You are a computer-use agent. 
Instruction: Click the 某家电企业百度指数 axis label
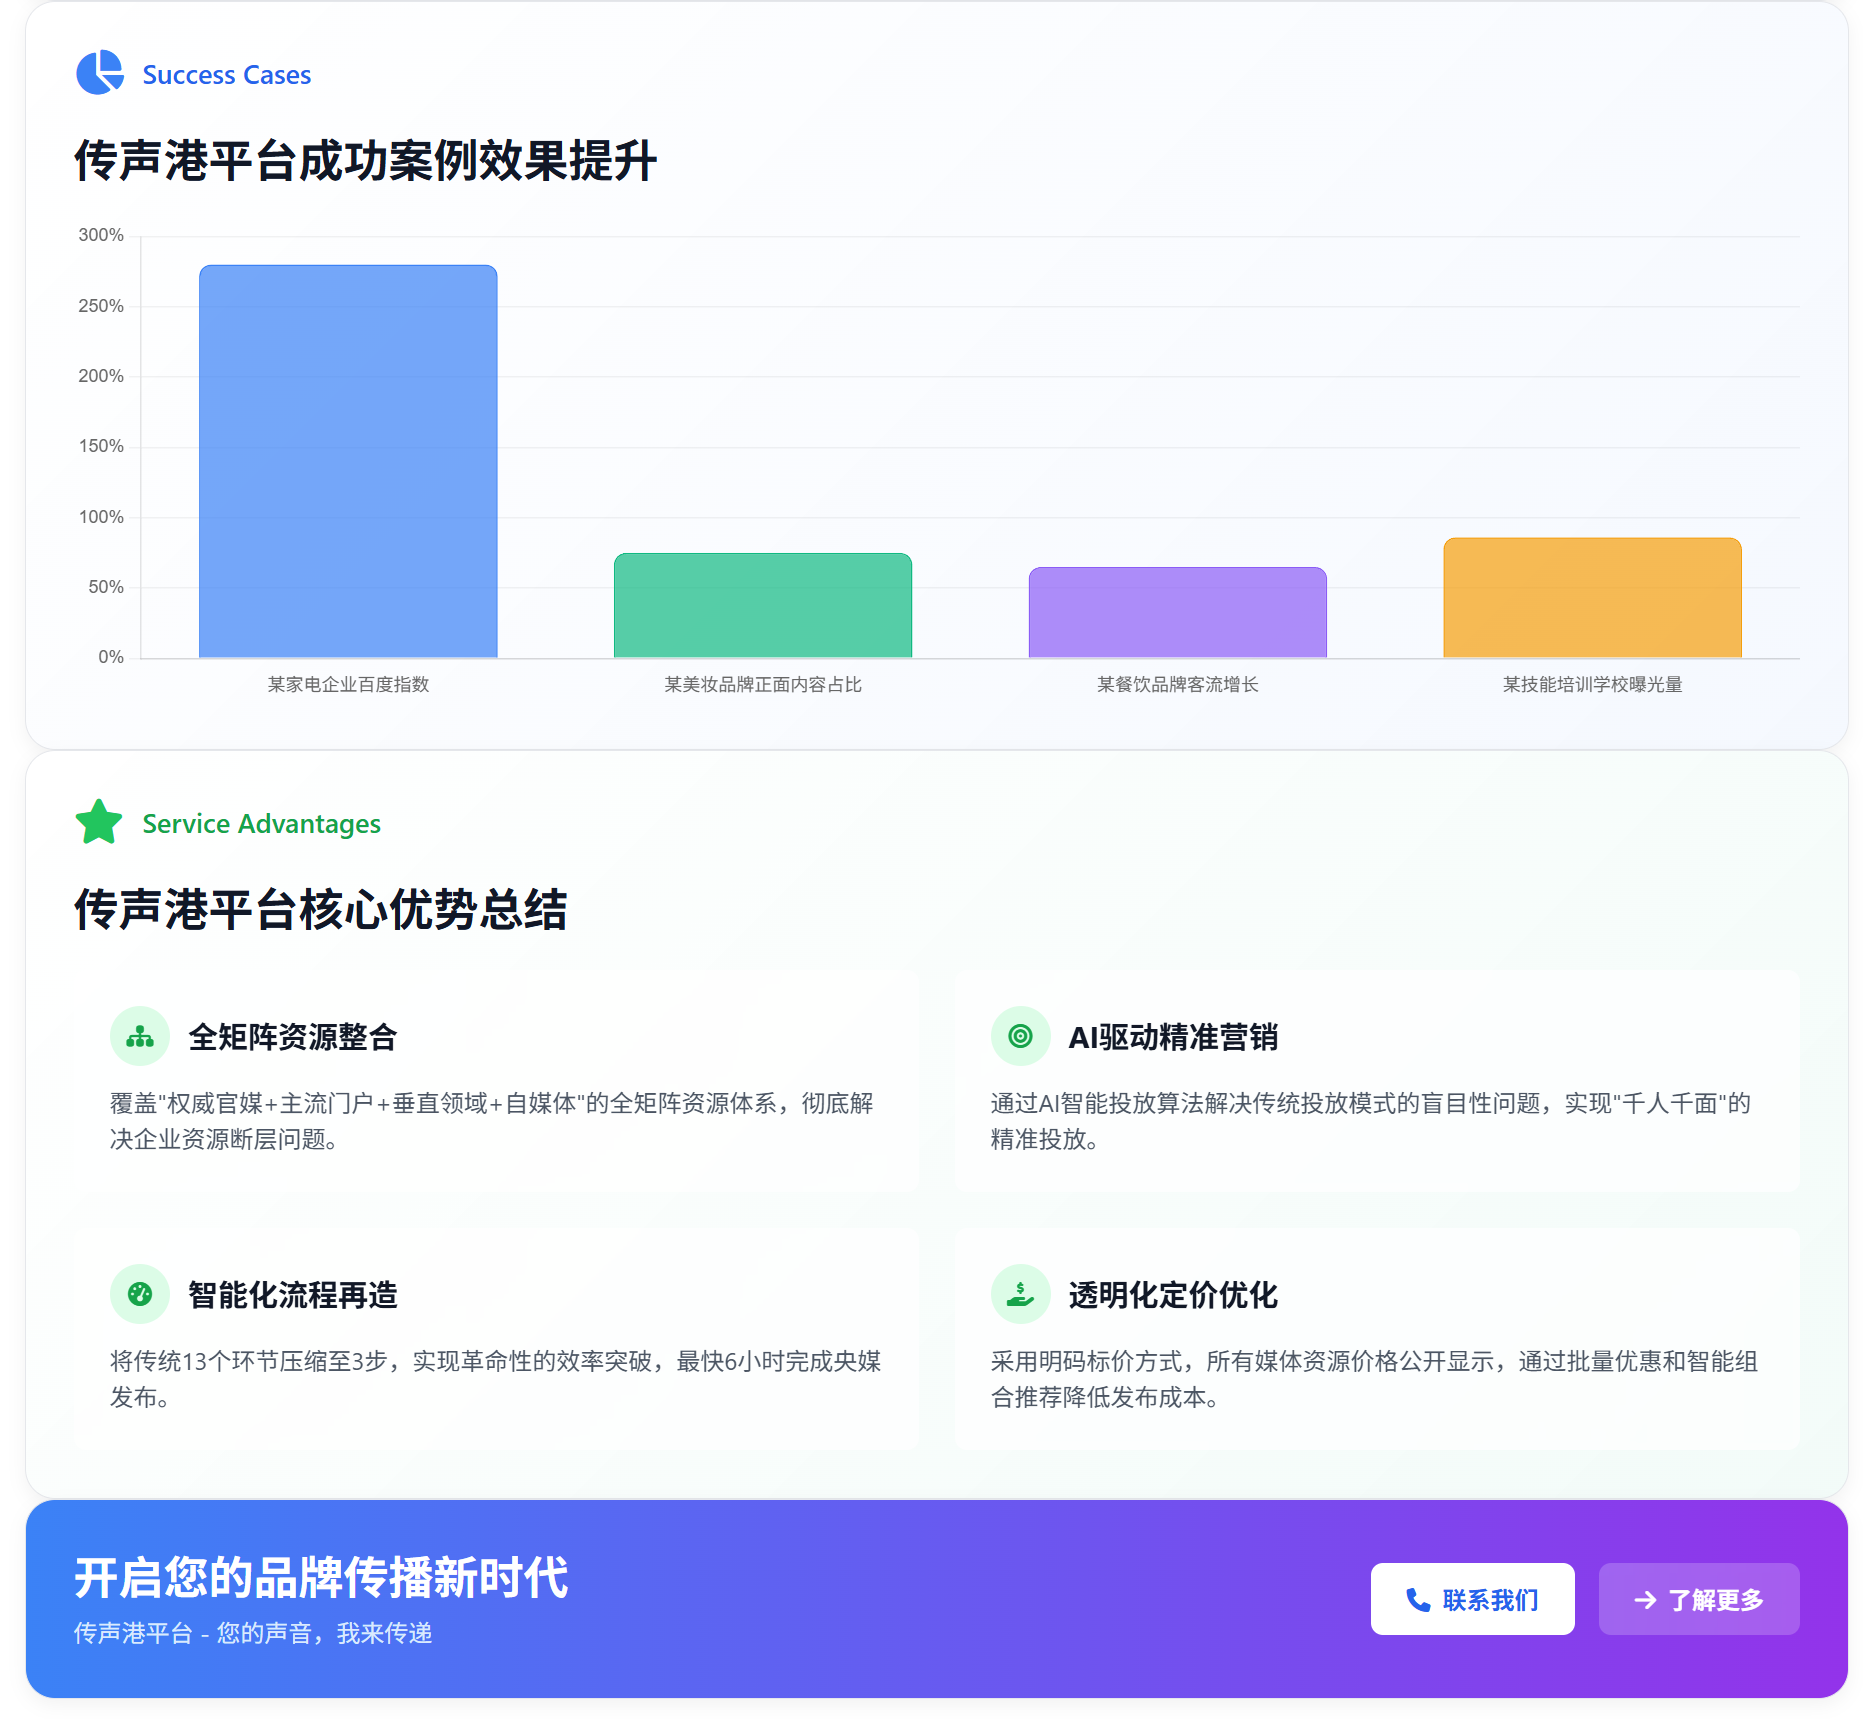click(x=348, y=684)
